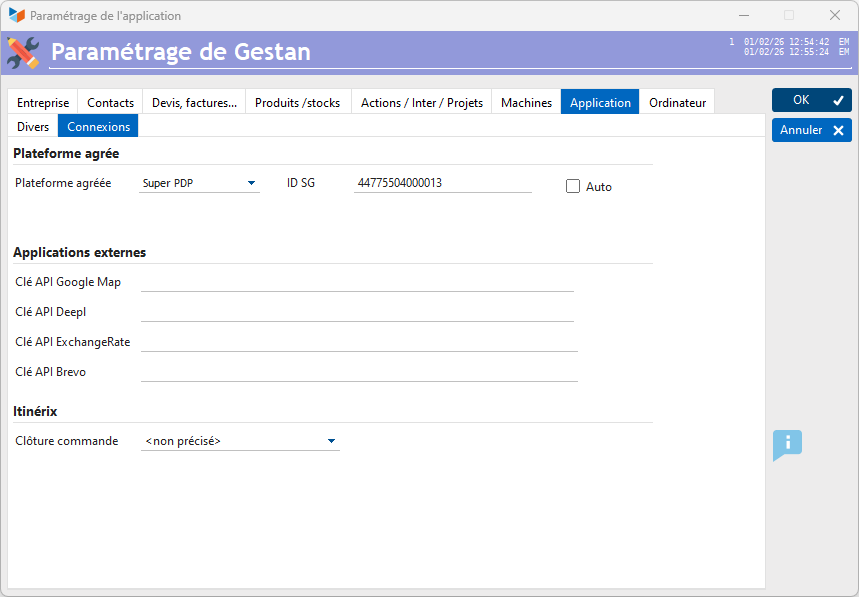Click the Plateforme agrée section heading
Screen dimensions: 859x597
point(66,153)
